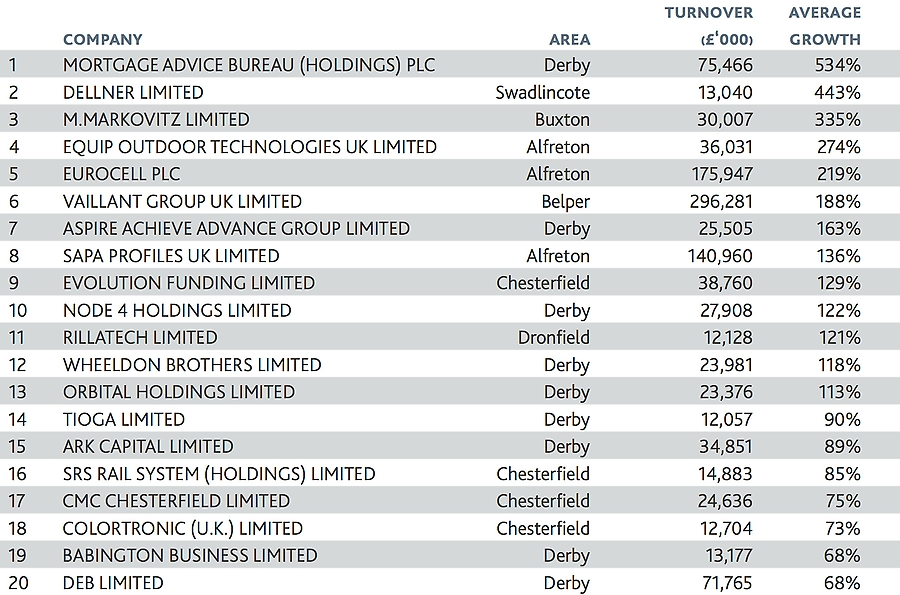
Task: Click the M.Markovitz Limited company name
Action: [156, 119]
